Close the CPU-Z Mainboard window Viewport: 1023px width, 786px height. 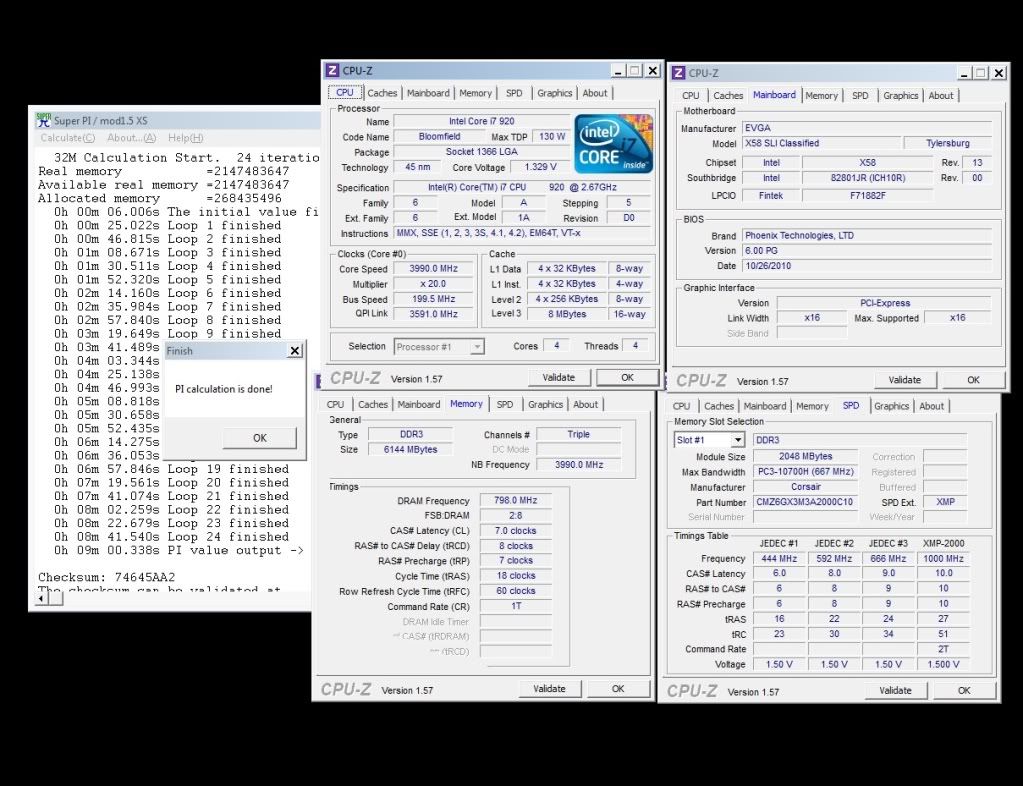pos(999,73)
